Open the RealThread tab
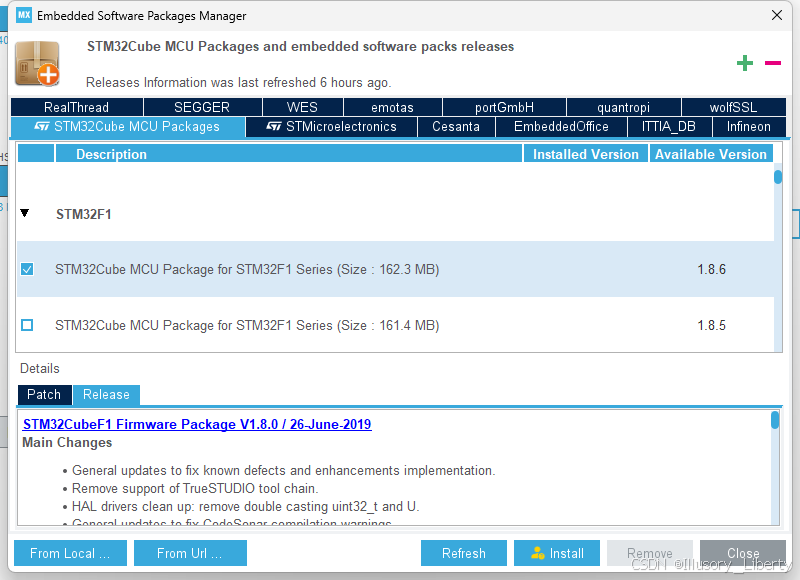Image resolution: width=800 pixels, height=580 pixels. pyautogui.click(x=77, y=107)
